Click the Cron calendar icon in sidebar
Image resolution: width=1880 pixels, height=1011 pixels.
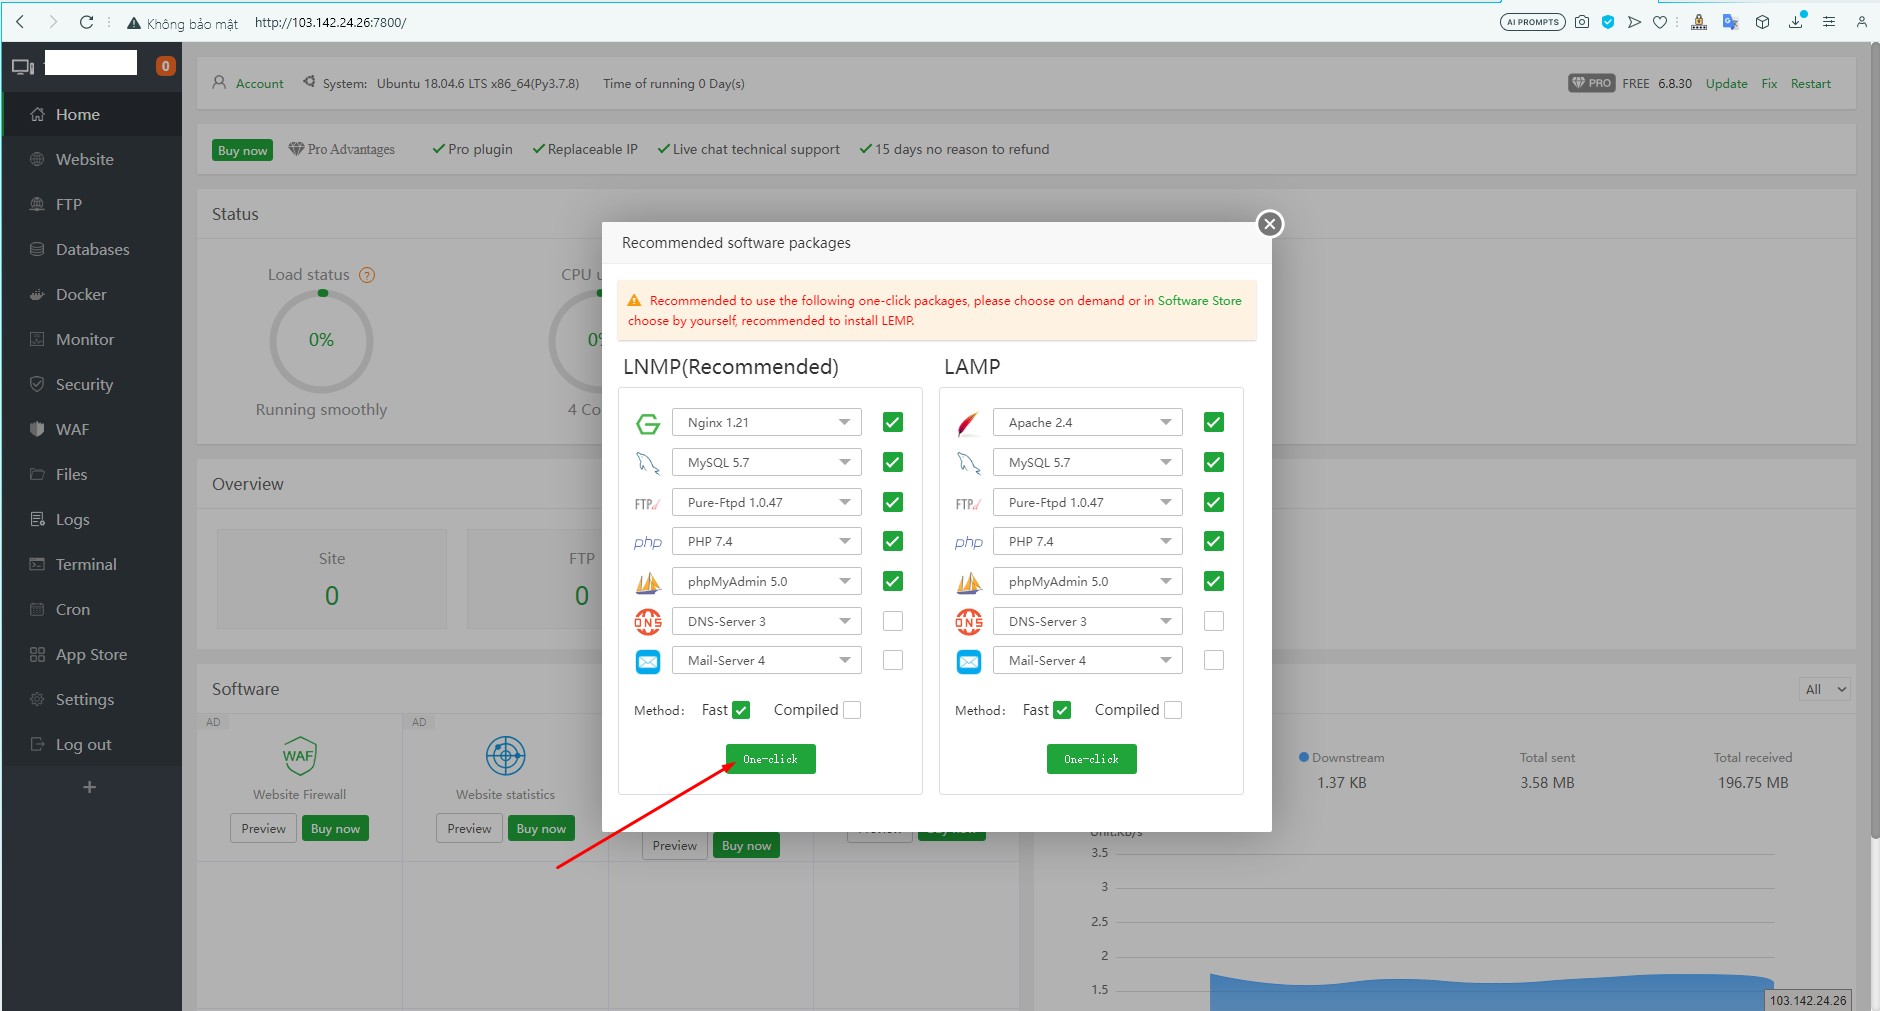click(37, 609)
